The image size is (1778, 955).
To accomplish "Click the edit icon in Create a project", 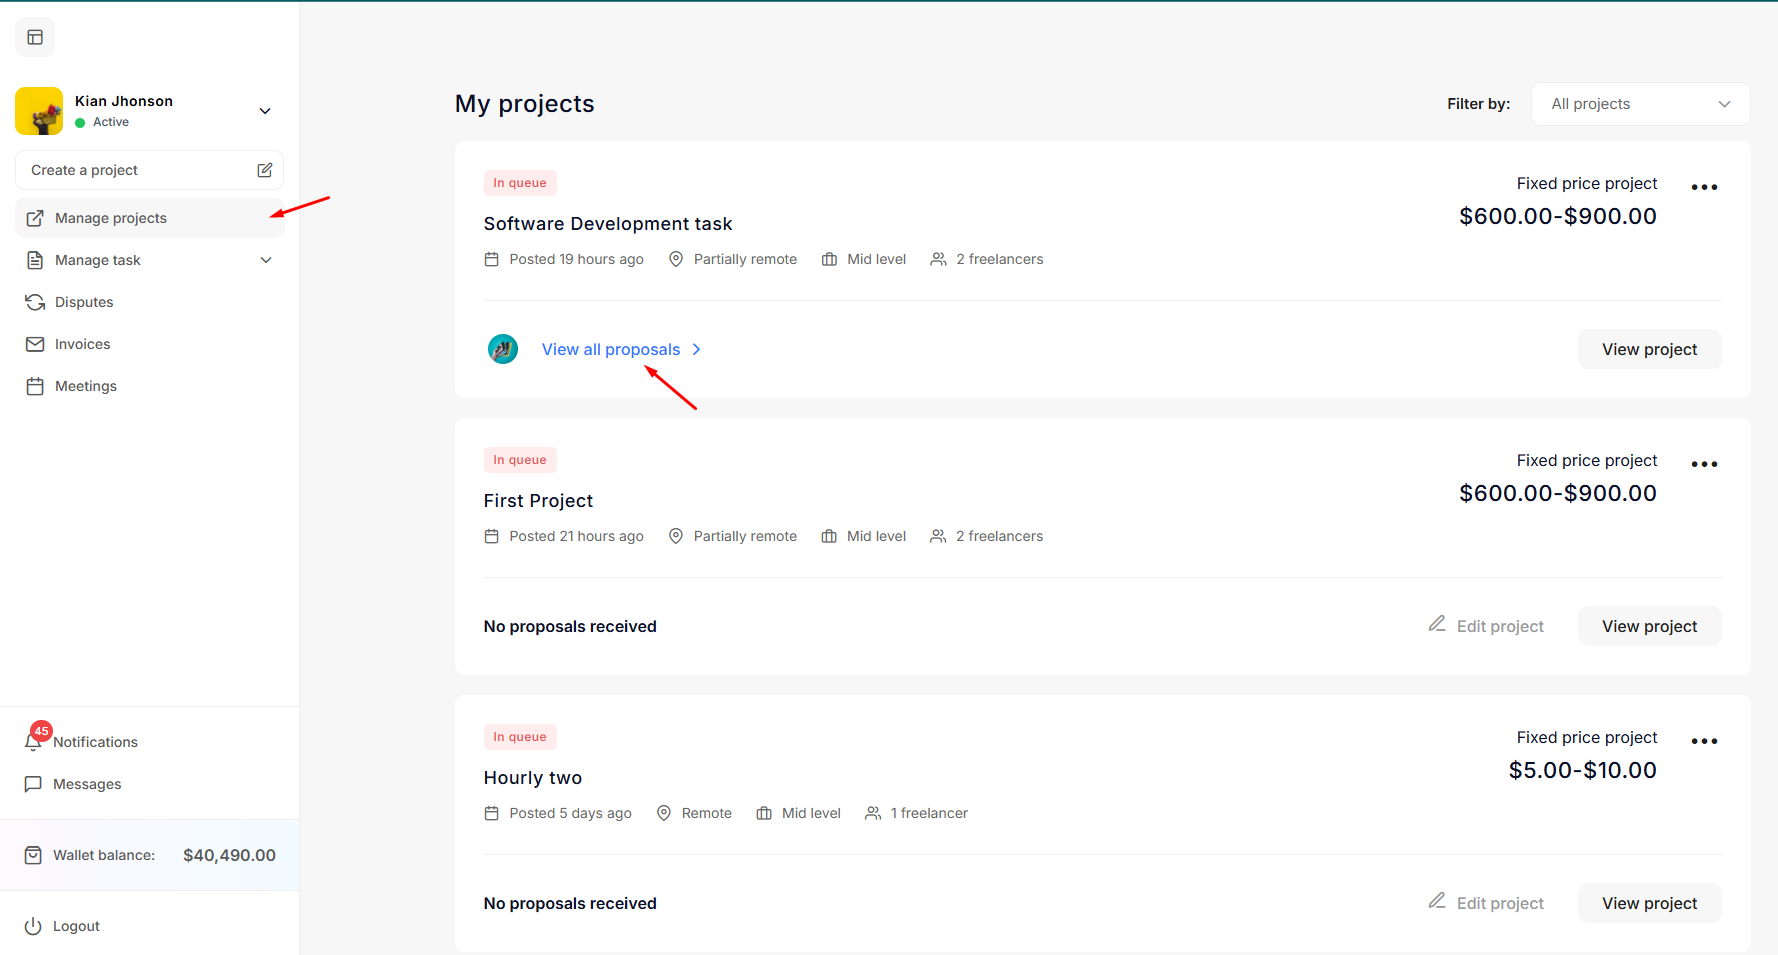I will (265, 170).
